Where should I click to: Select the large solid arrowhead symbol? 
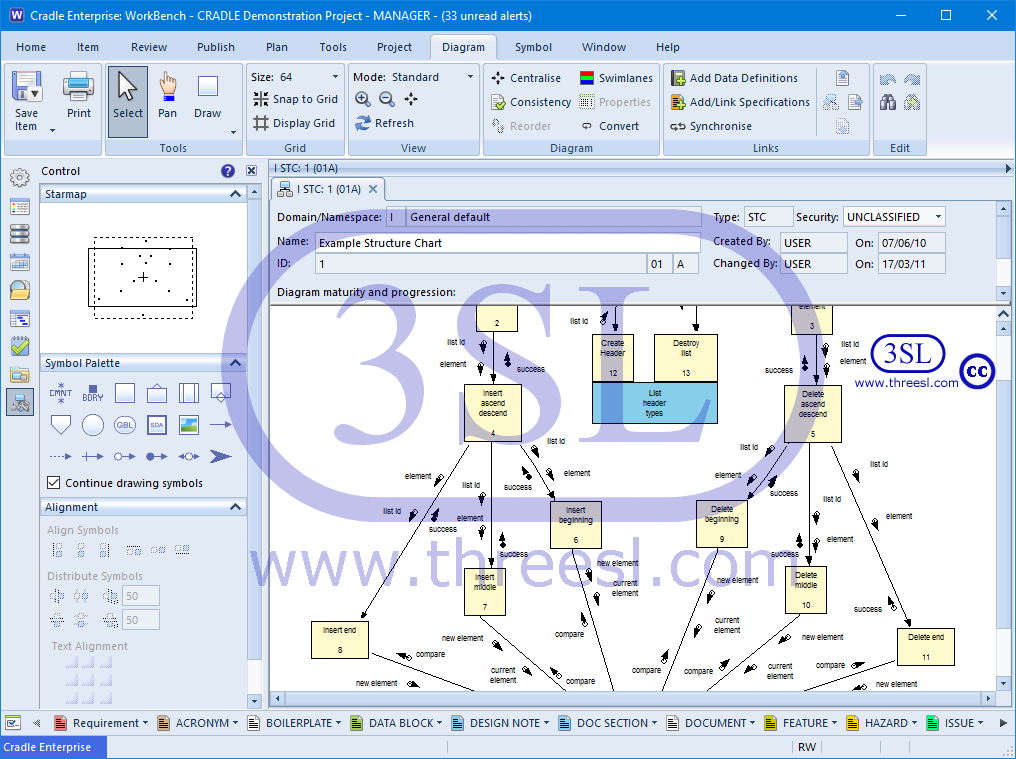(x=220, y=456)
